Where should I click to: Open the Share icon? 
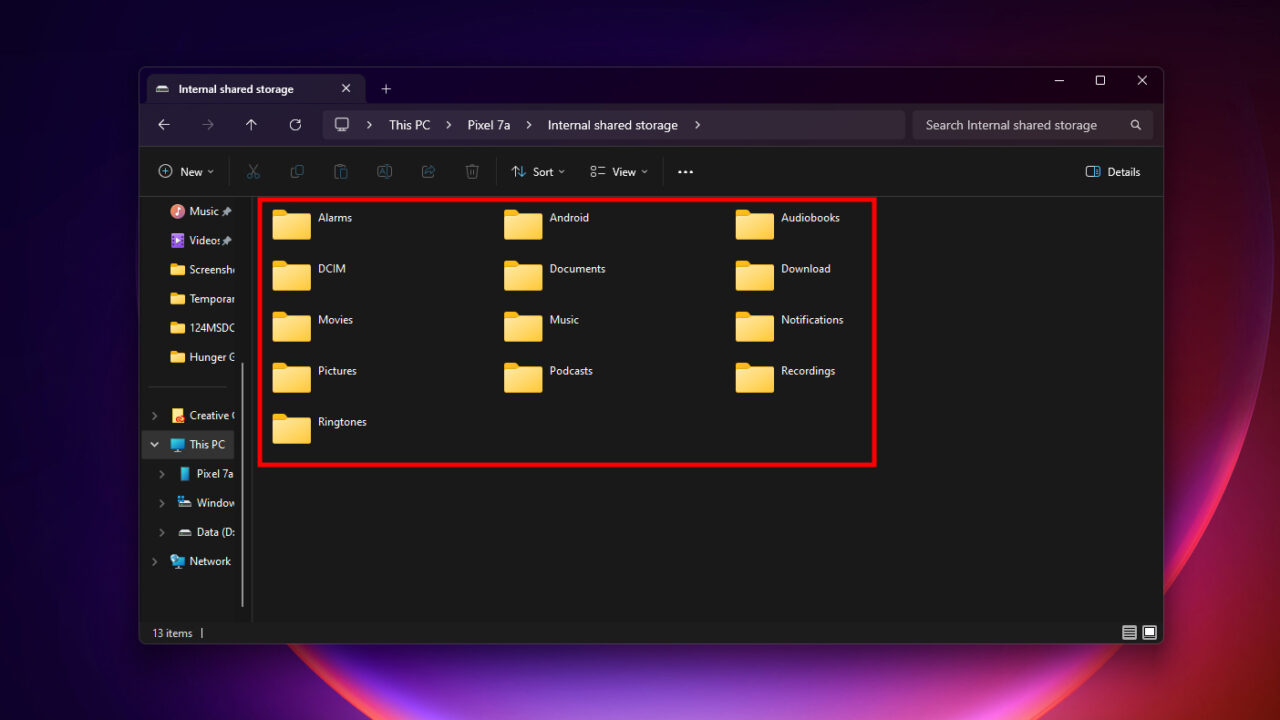point(428,171)
